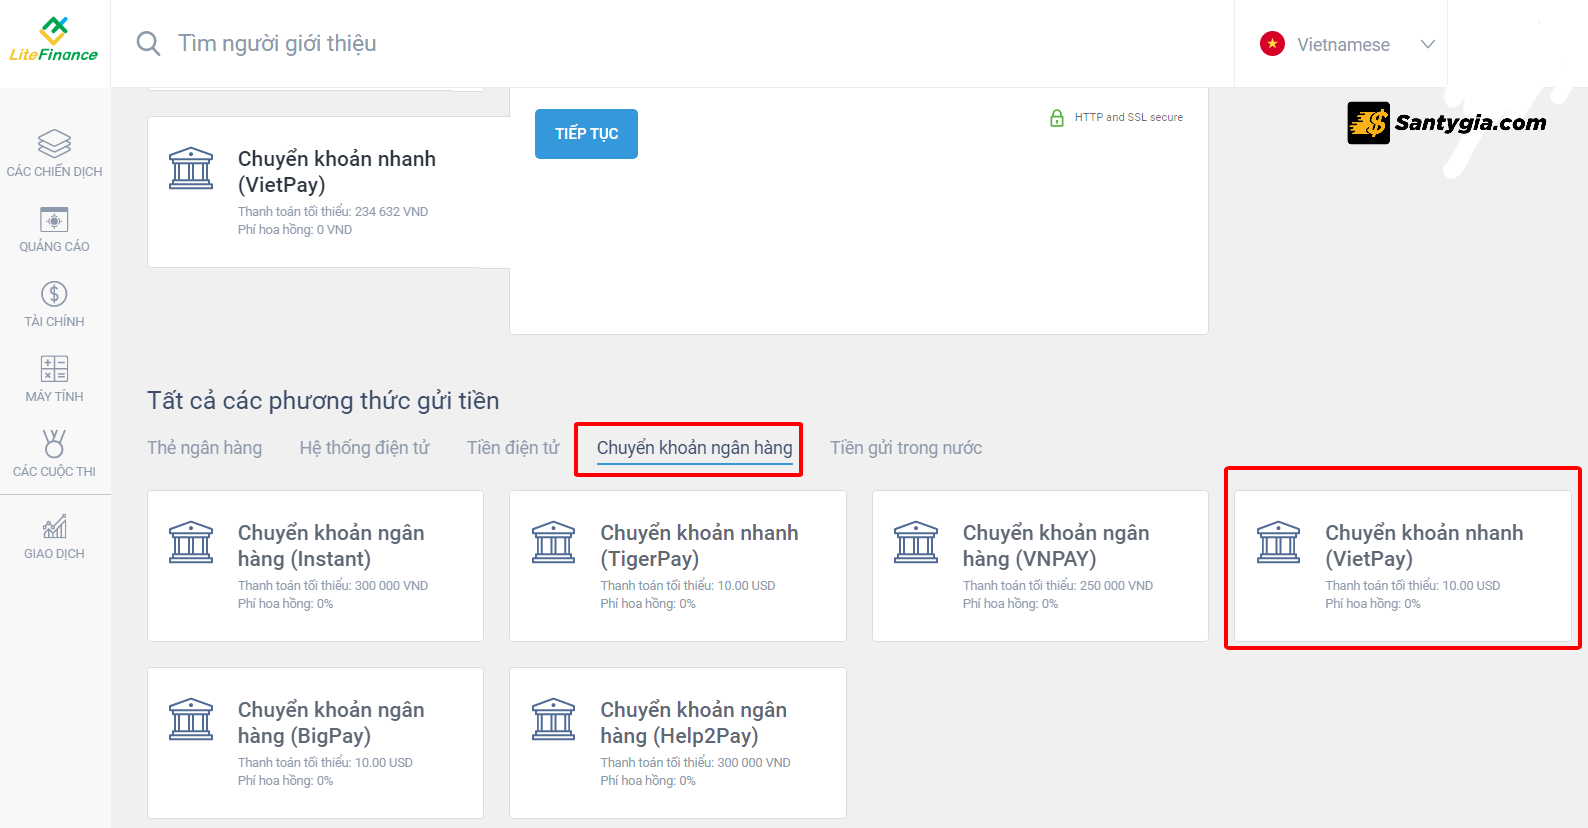This screenshot has height=828, width=1588.
Task: Click the Tiếp tục button
Action: click(586, 134)
